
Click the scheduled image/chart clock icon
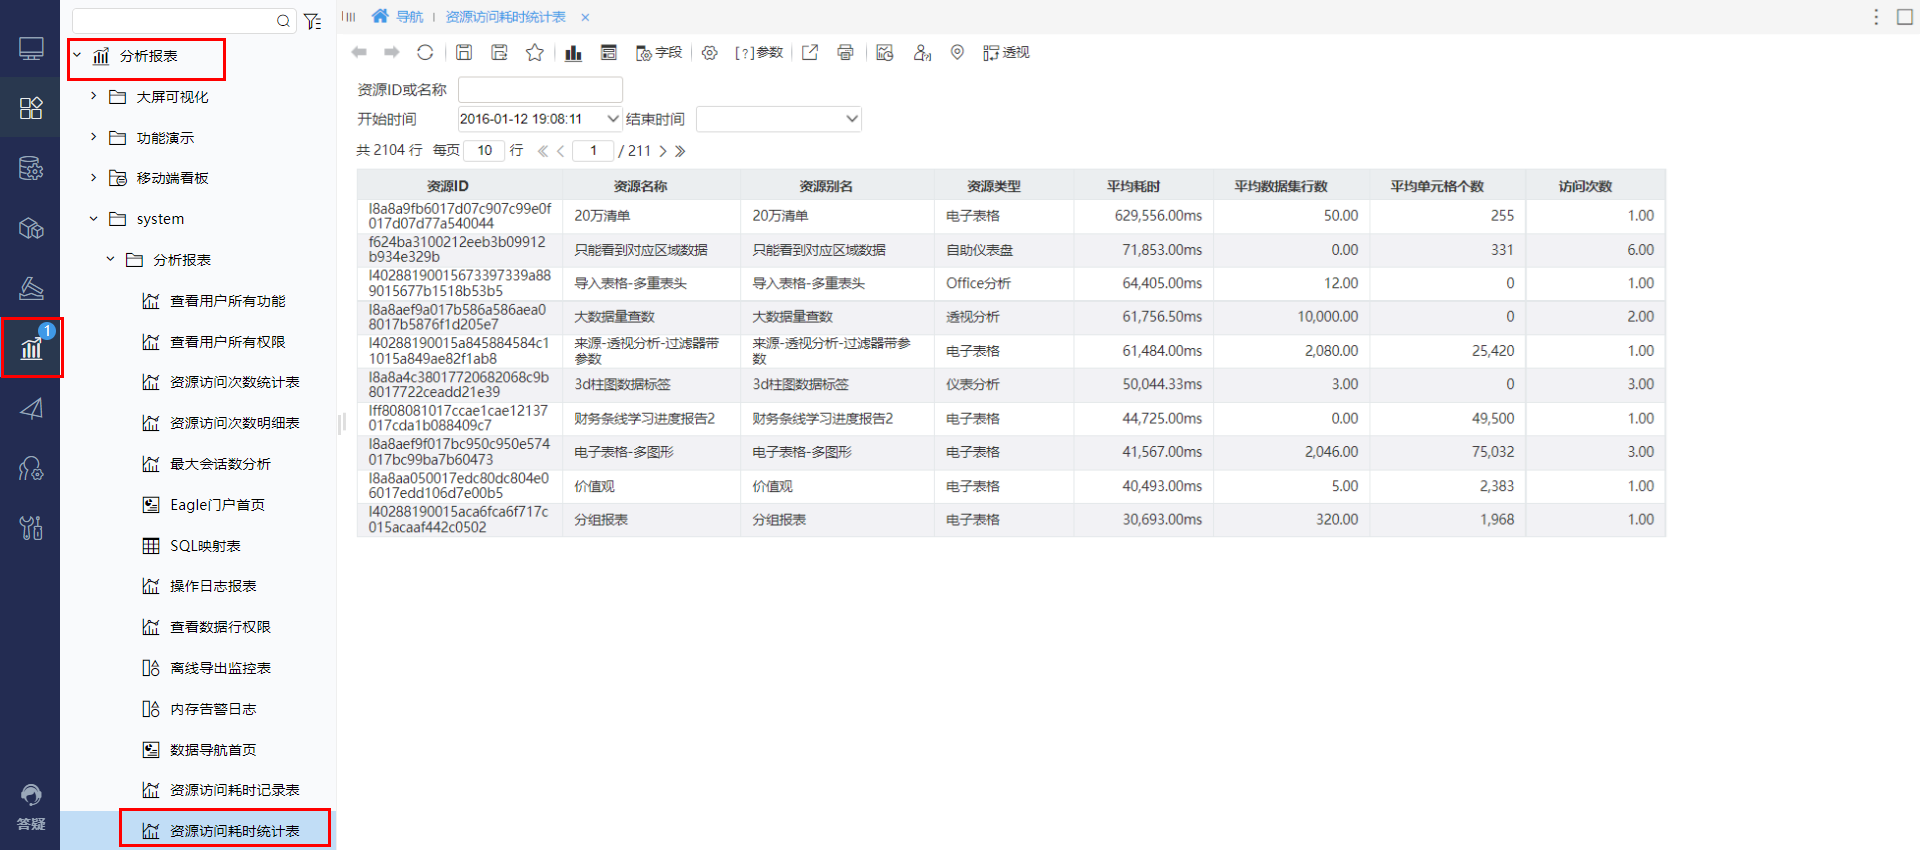[x=885, y=52]
